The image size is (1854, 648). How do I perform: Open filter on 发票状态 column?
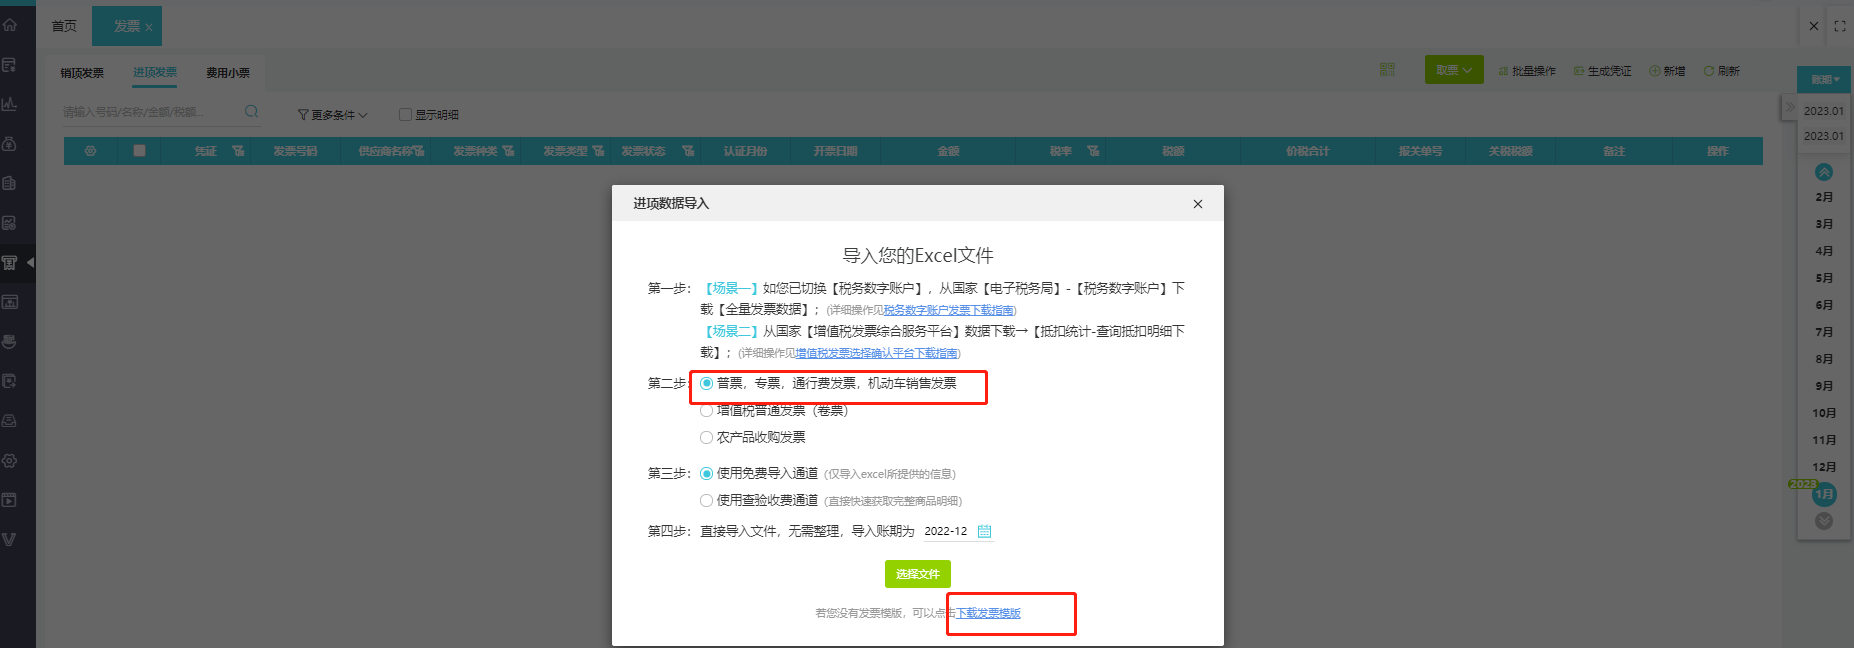(688, 151)
